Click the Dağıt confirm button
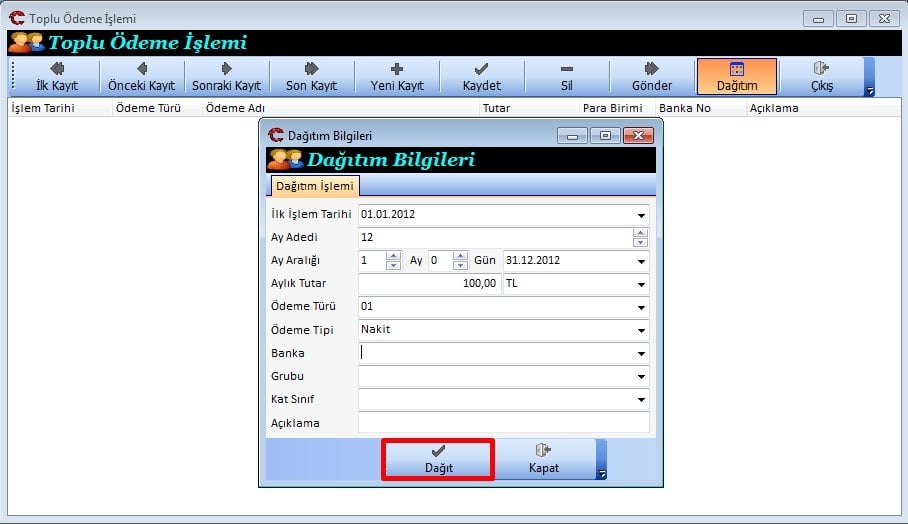Image resolution: width=908 pixels, height=524 pixels. coord(438,459)
